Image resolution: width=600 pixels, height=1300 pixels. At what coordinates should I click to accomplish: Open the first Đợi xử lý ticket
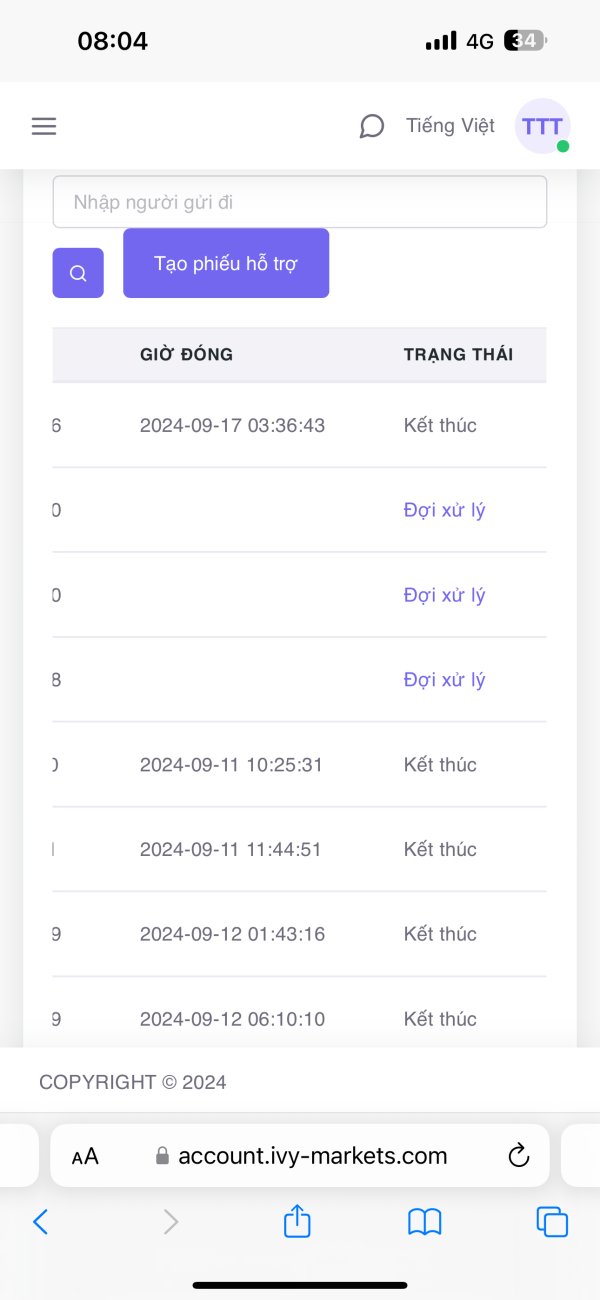[x=444, y=510]
